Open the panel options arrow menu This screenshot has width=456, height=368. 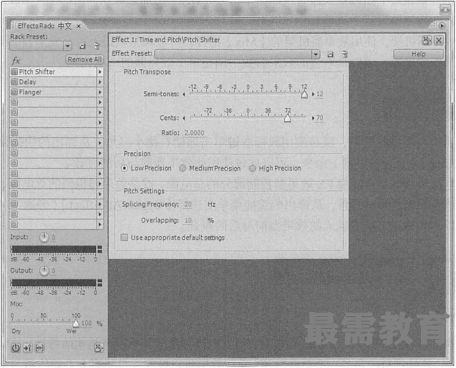tap(442, 25)
